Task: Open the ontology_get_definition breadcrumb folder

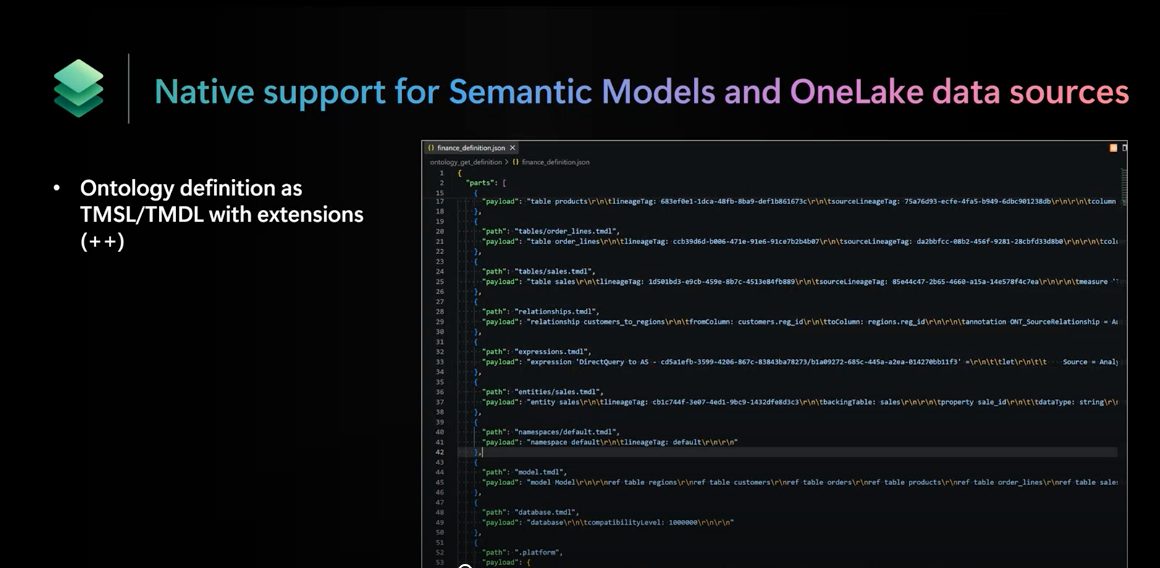Action: pyautogui.click(x=465, y=162)
